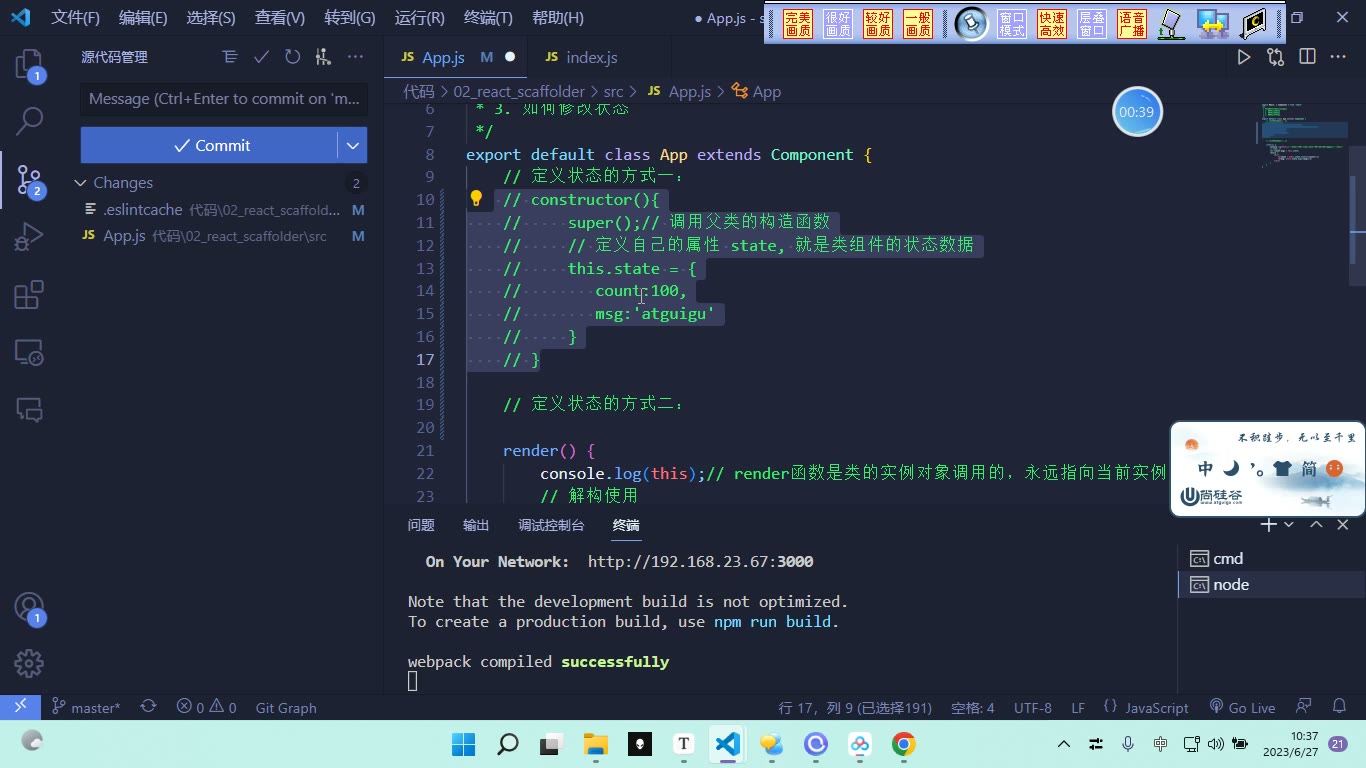Toggle the IME half-moon width mode
Screen dimensions: 1366x768
(1231, 468)
